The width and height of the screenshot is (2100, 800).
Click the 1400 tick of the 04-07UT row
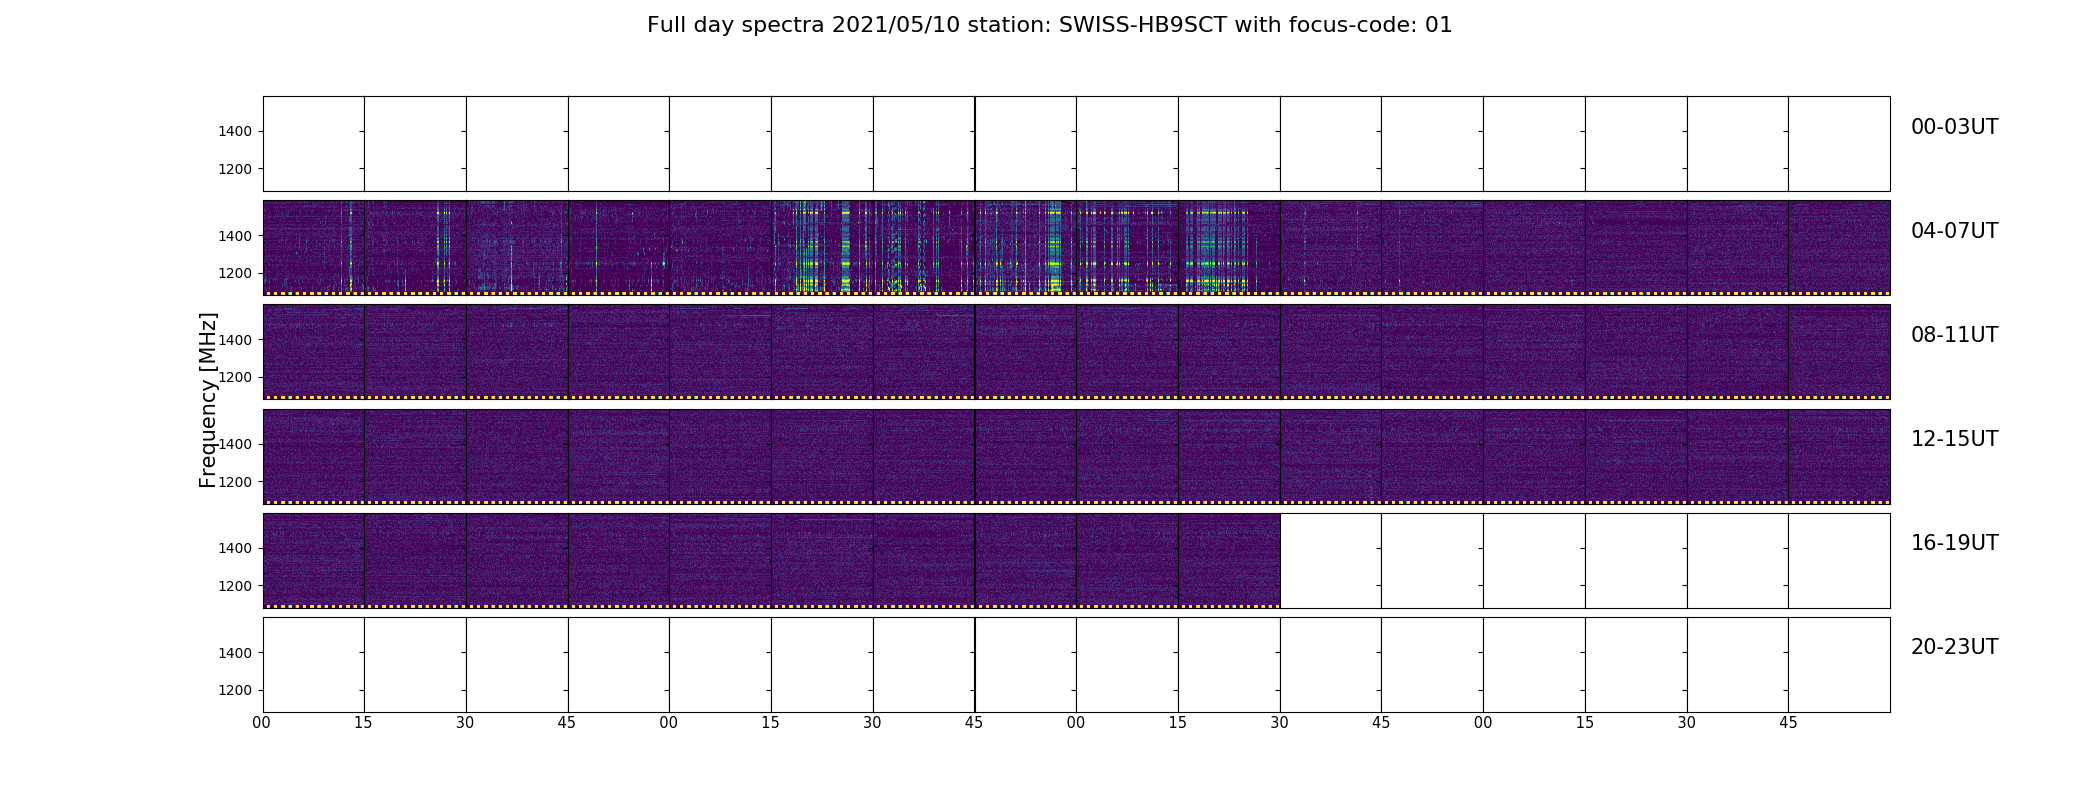pos(235,236)
